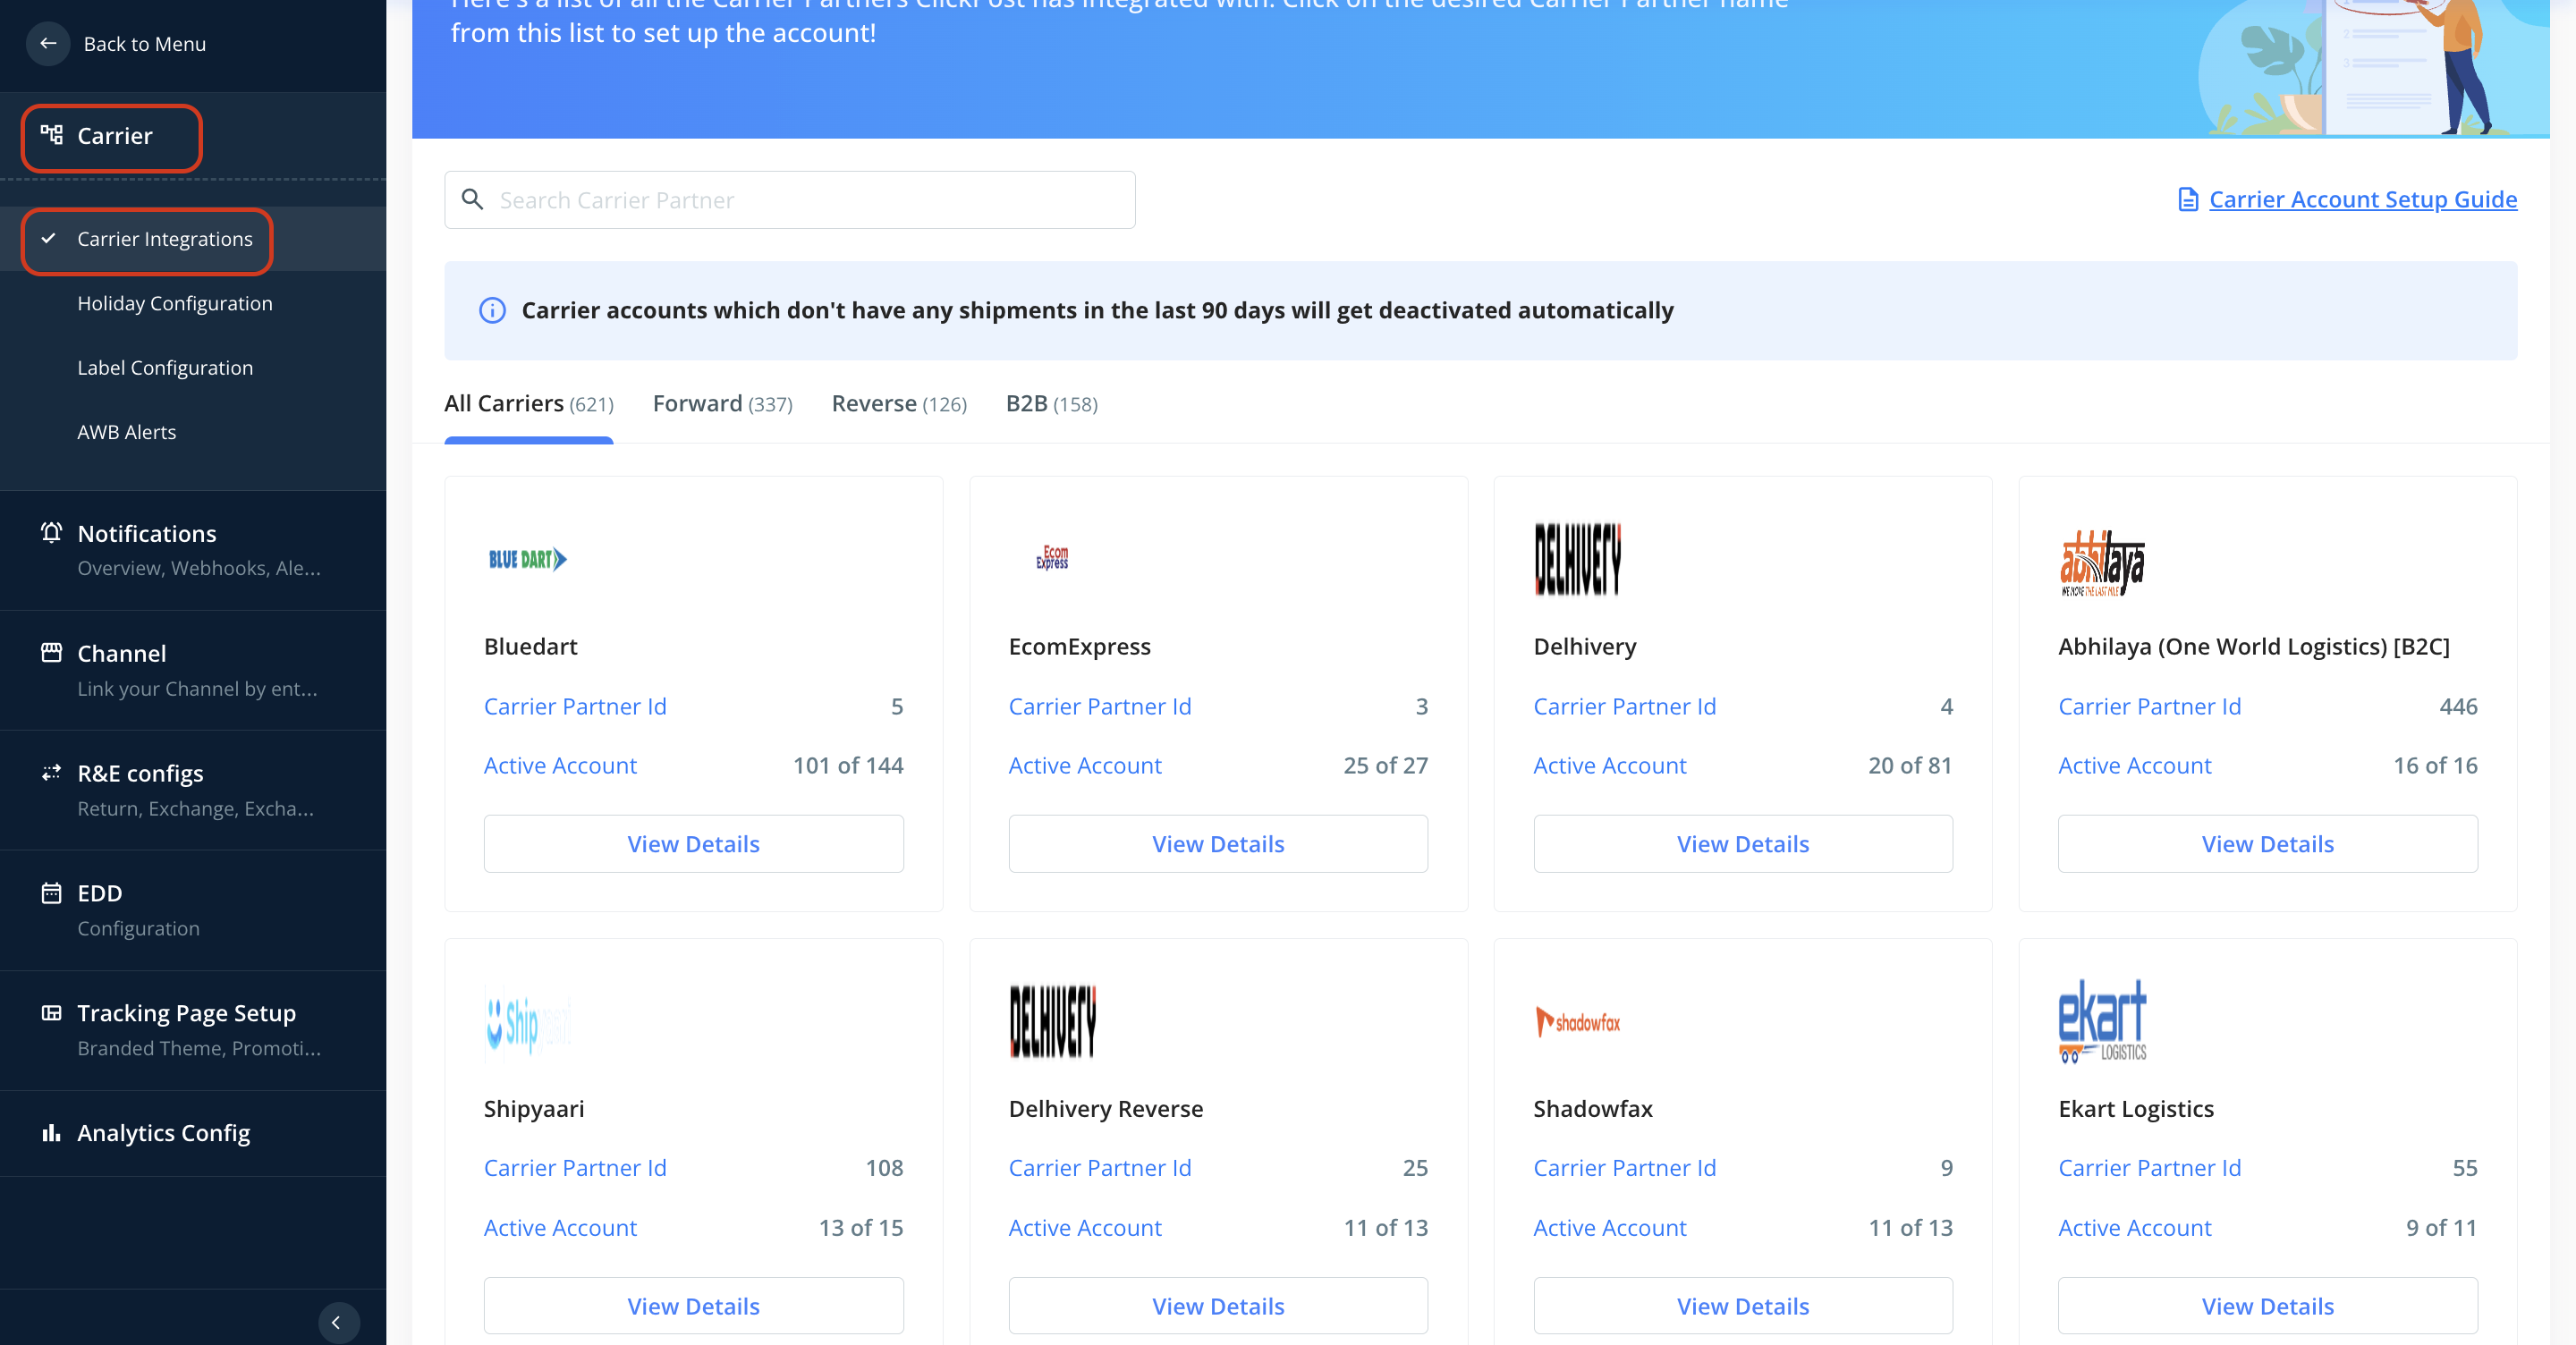Click the Tracking Page Setup icon
The width and height of the screenshot is (2576, 1345).
click(x=51, y=1012)
